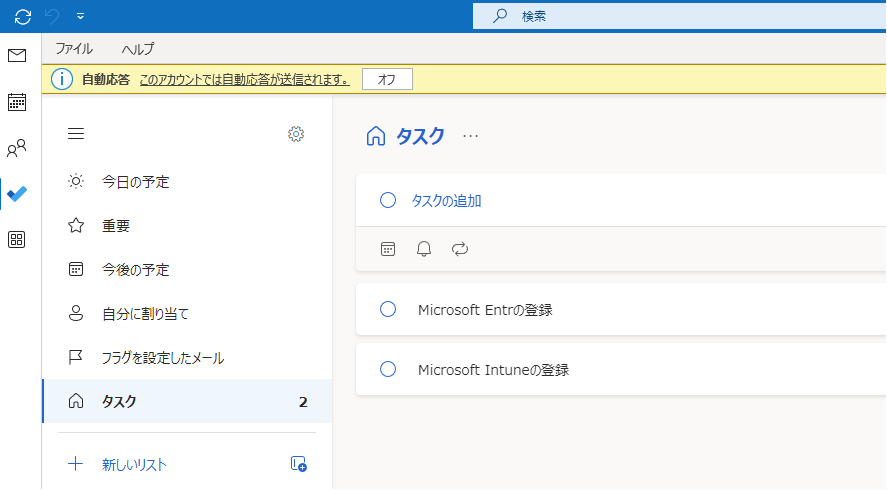Set task repeat with the recurrence icon
Image resolution: width=887 pixels, height=490 pixels.
(460, 249)
